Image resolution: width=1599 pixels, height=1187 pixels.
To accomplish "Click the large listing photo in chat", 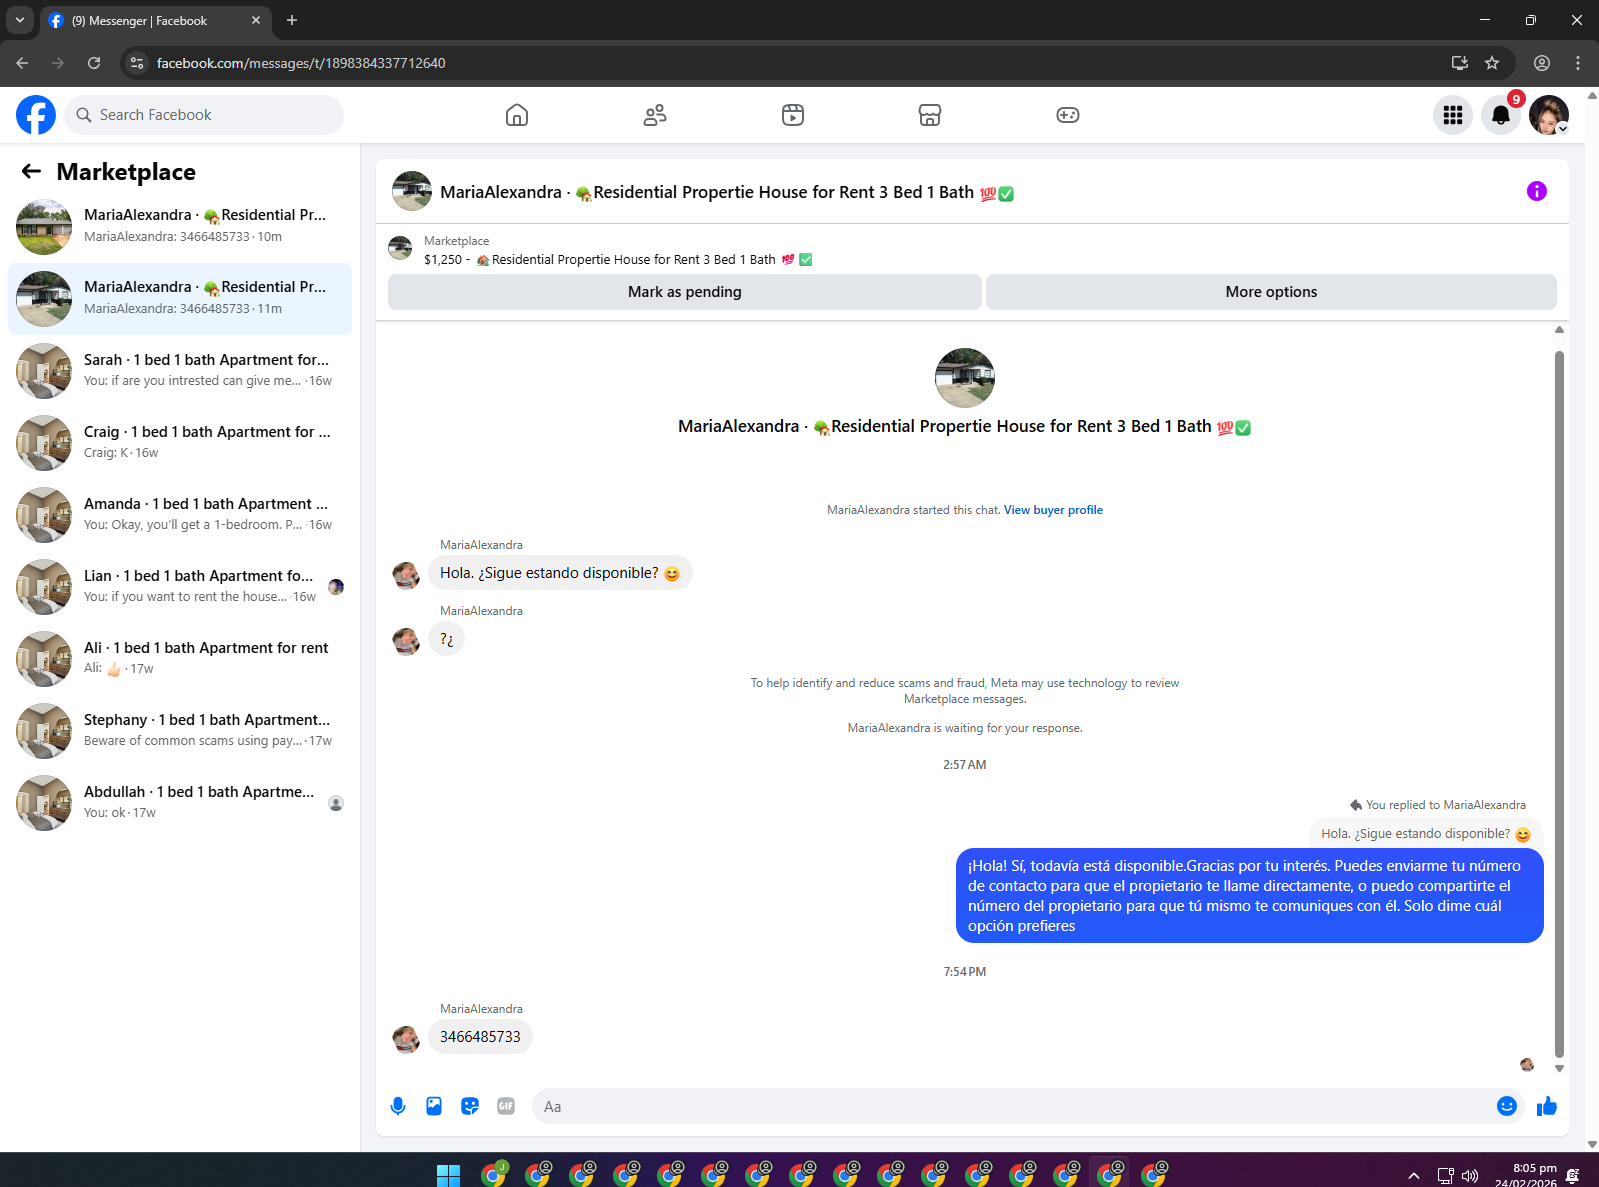I will click(965, 378).
